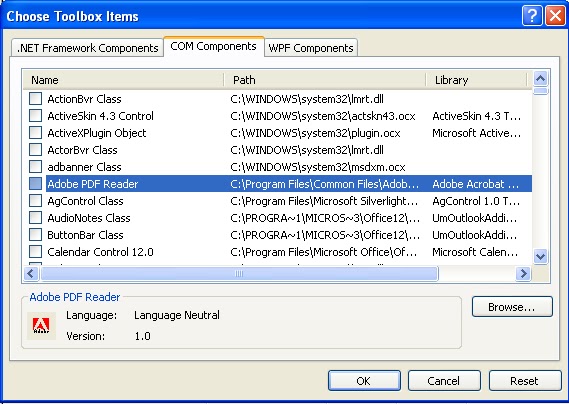
Task: Click the Adobe Acrobat library cell
Action: 475,184
